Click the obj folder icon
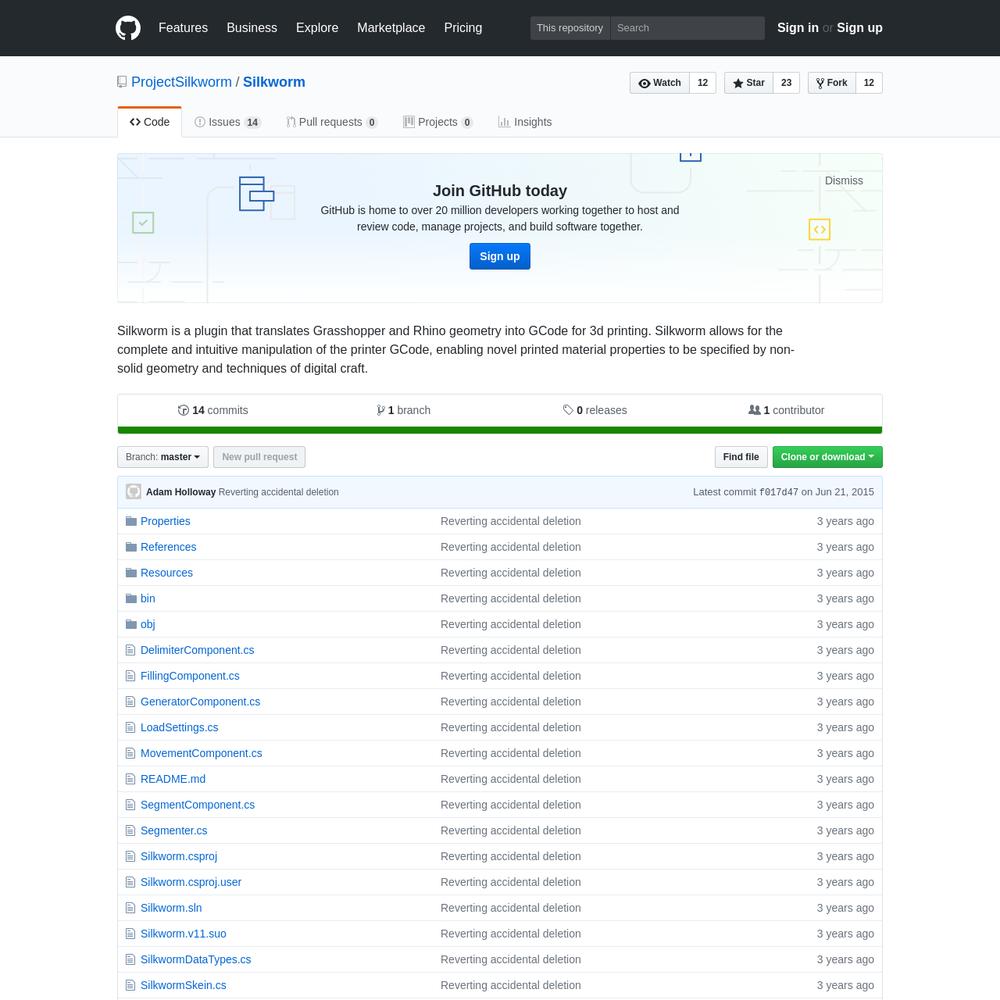1000x1000 pixels. [131, 624]
